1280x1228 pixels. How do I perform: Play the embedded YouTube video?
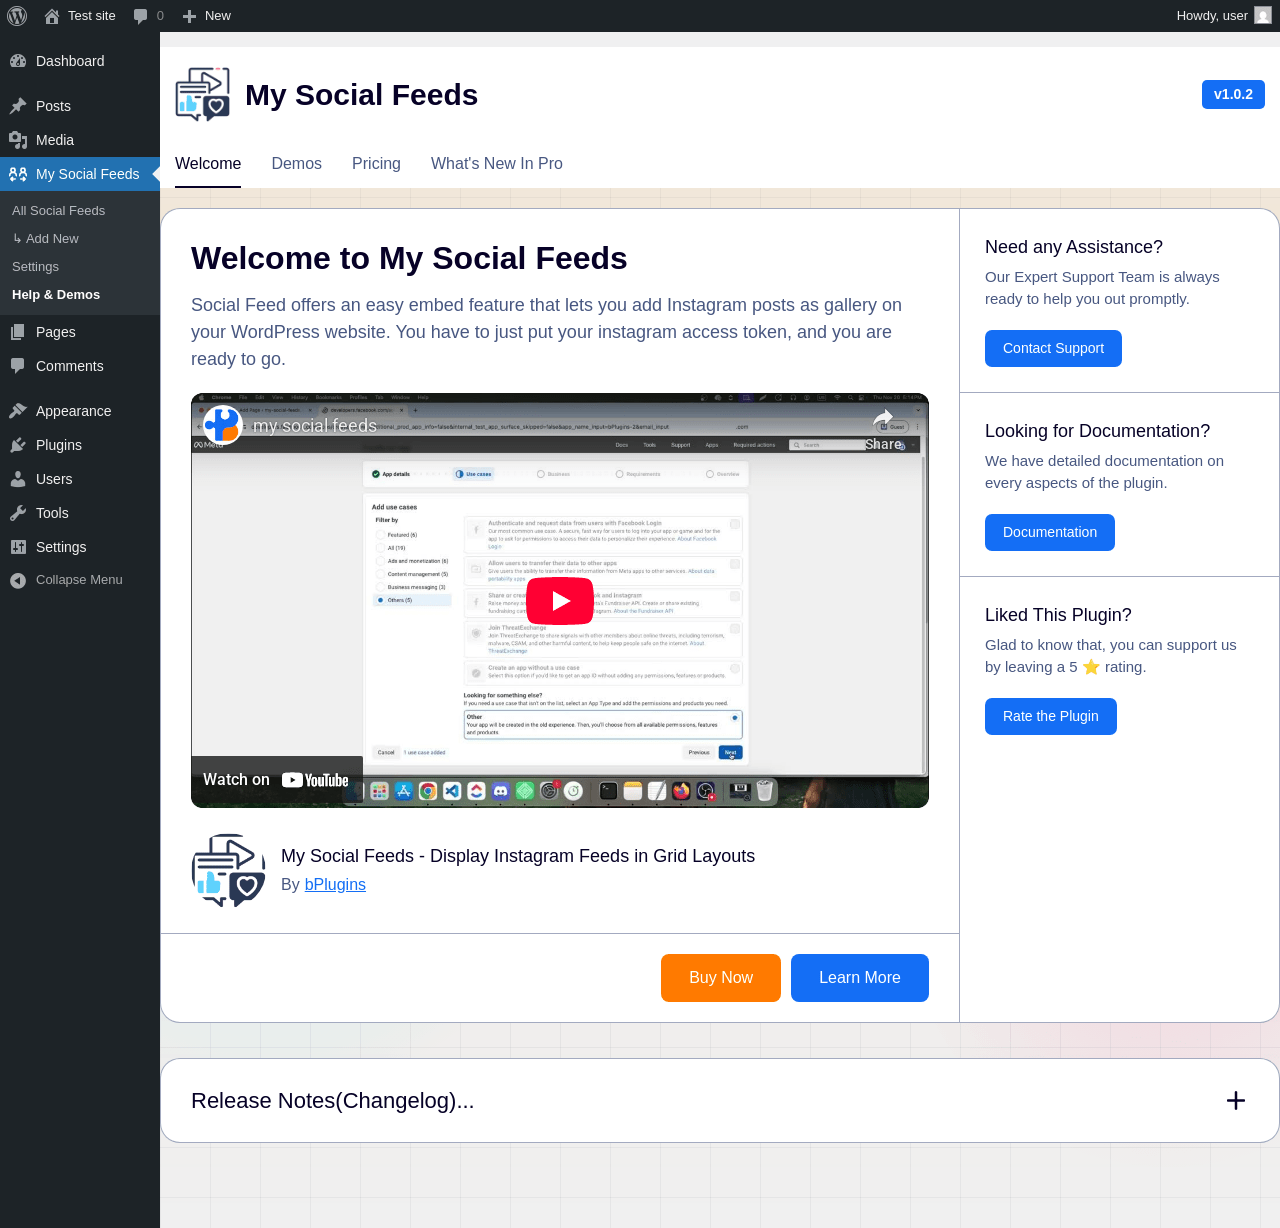[560, 601]
